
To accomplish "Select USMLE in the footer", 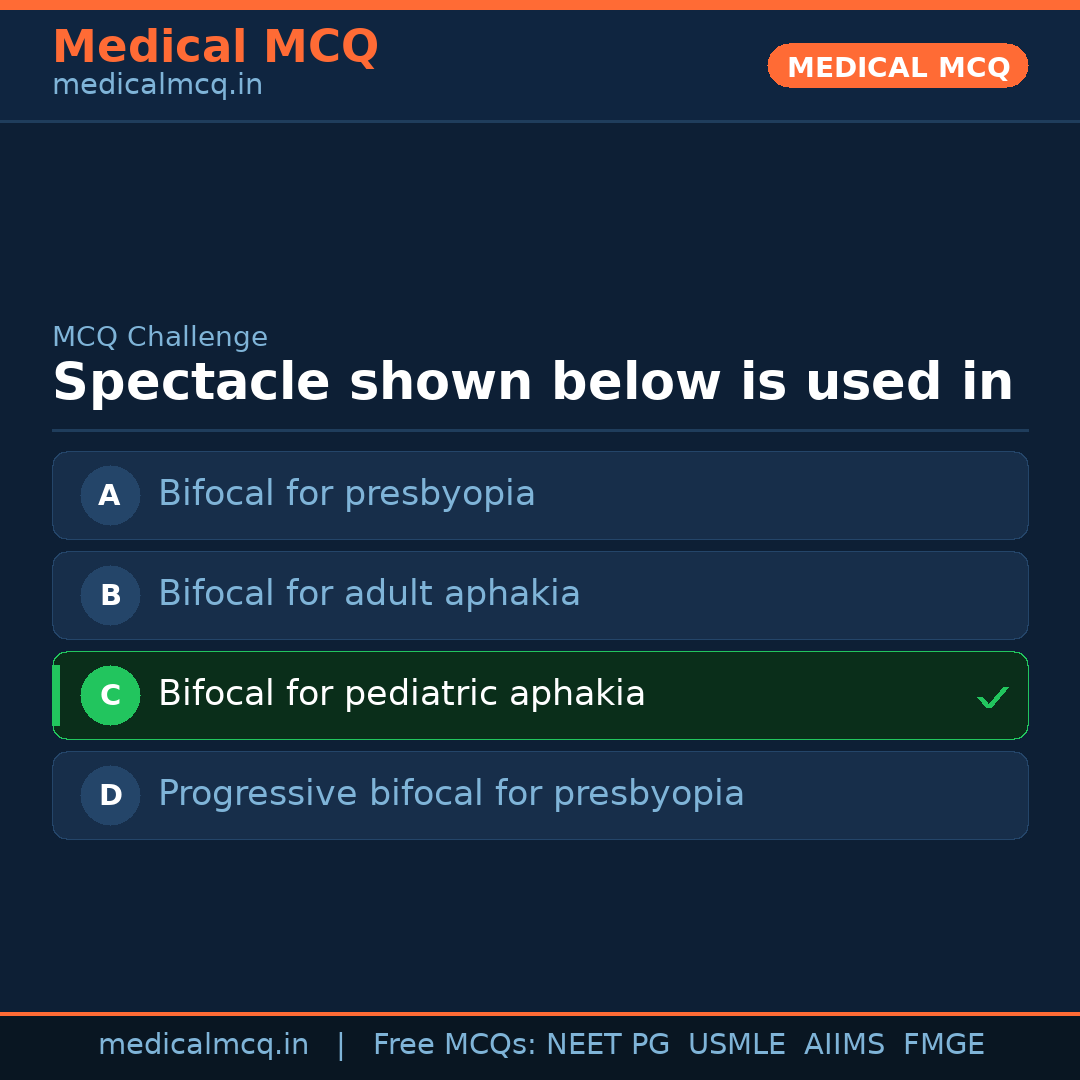I will (736, 1045).
